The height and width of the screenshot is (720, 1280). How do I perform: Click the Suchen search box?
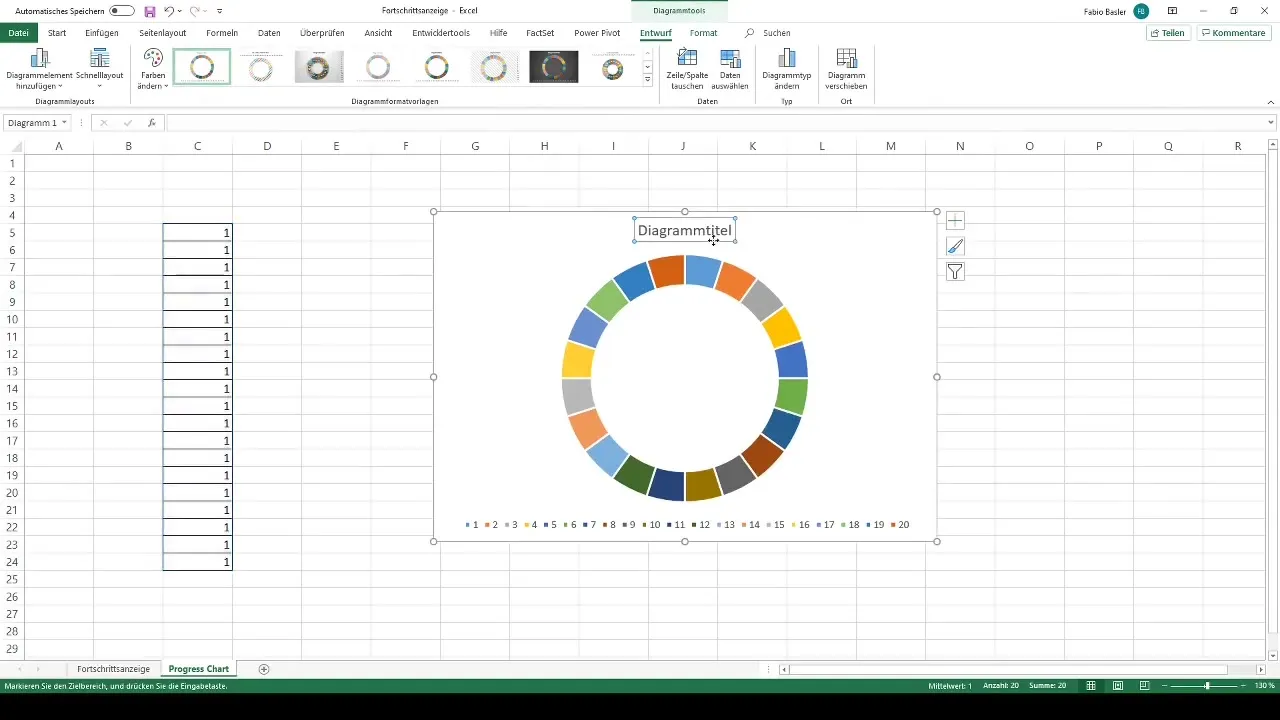point(776,33)
